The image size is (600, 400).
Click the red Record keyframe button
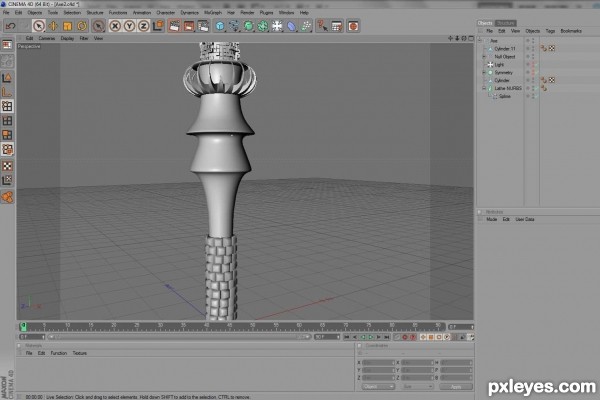click(x=404, y=337)
